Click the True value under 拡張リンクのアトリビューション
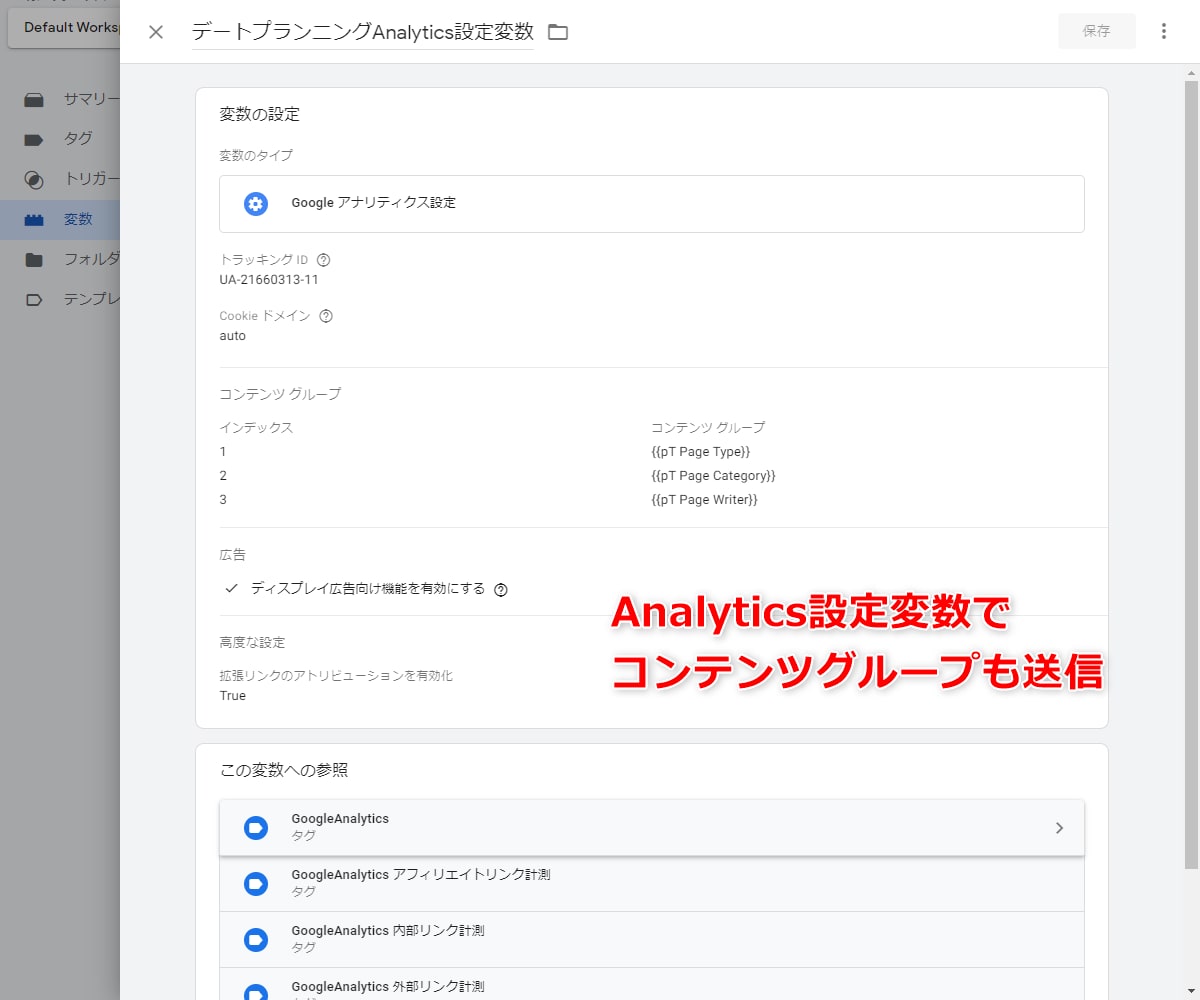Screen dimensions: 1200x1000 point(232,696)
